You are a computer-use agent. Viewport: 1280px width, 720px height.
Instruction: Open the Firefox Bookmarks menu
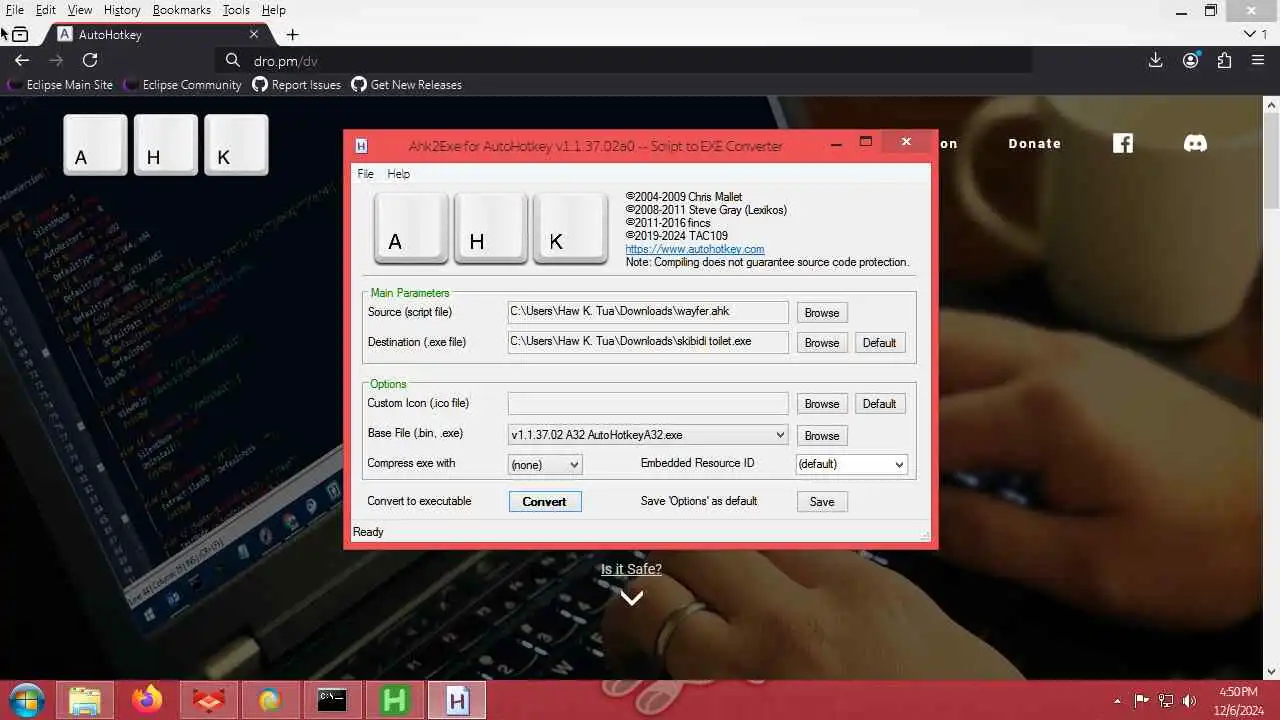pyautogui.click(x=182, y=10)
